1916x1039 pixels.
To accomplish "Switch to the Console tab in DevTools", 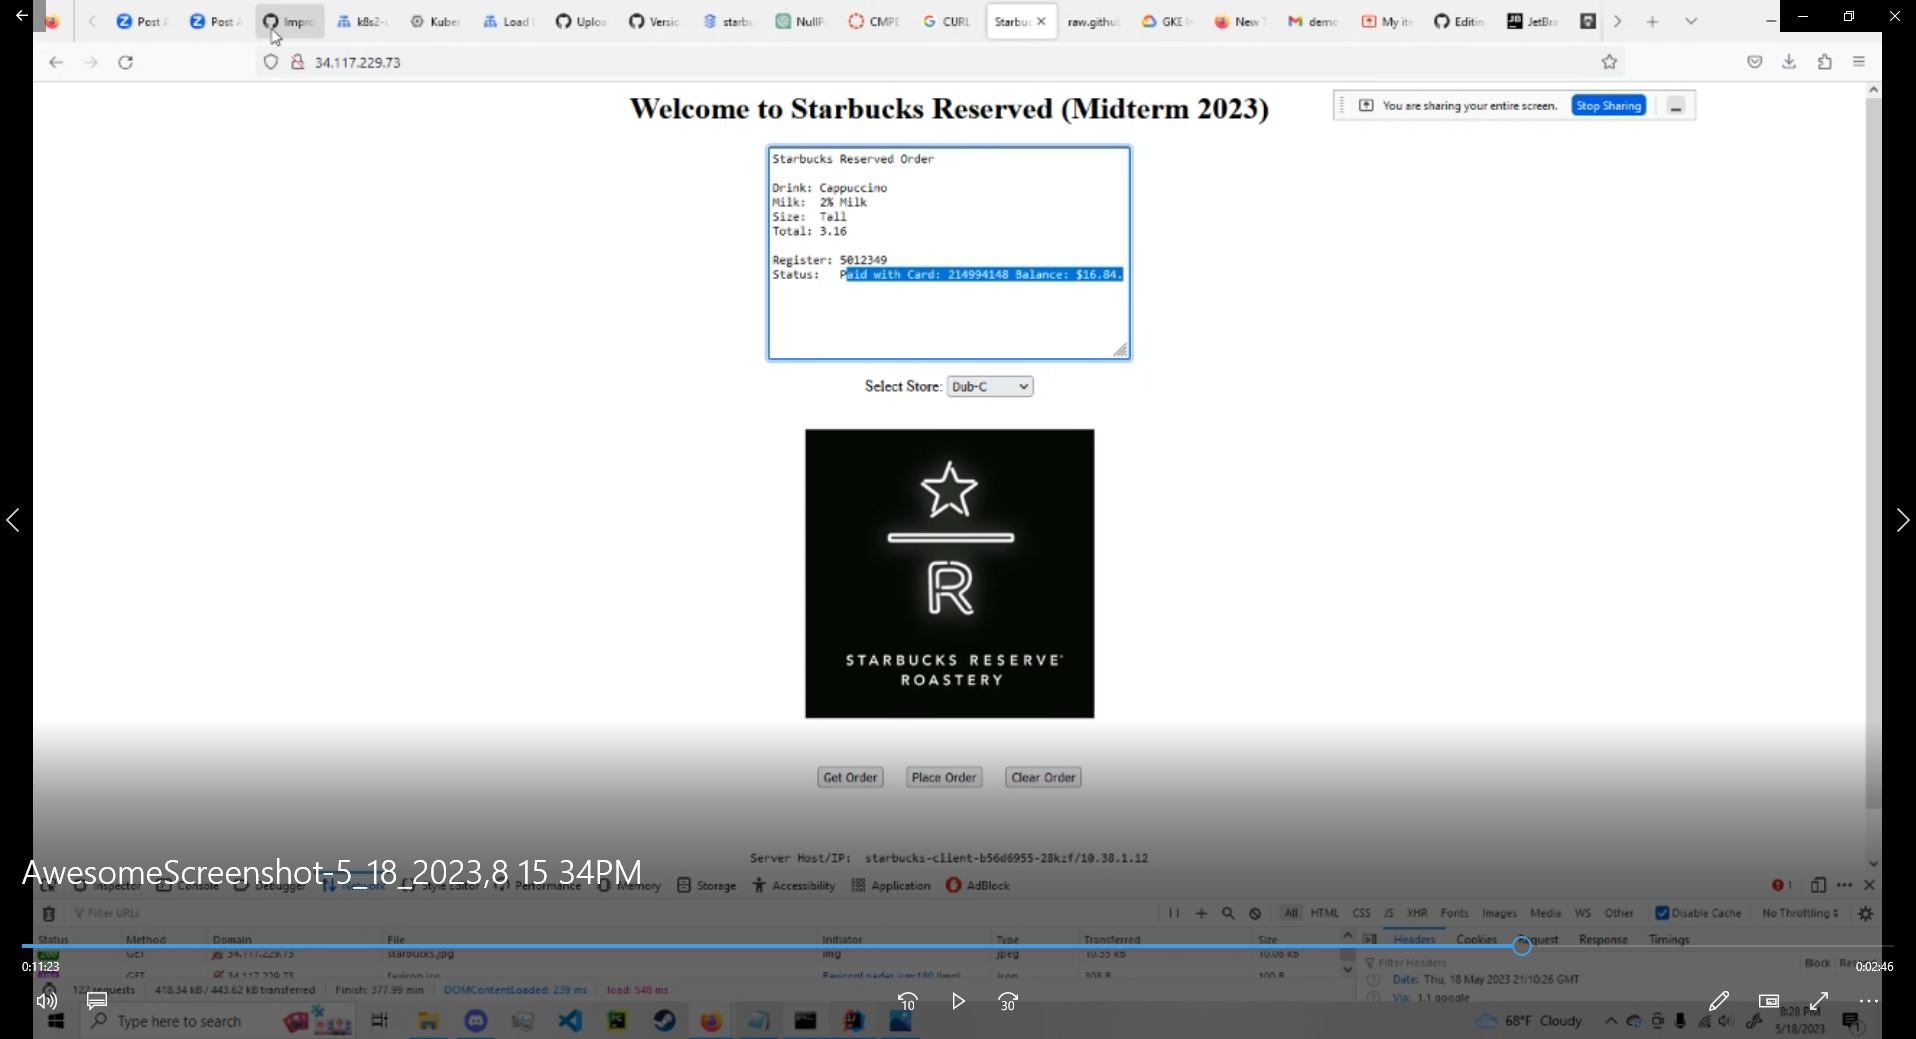I will click(x=196, y=885).
